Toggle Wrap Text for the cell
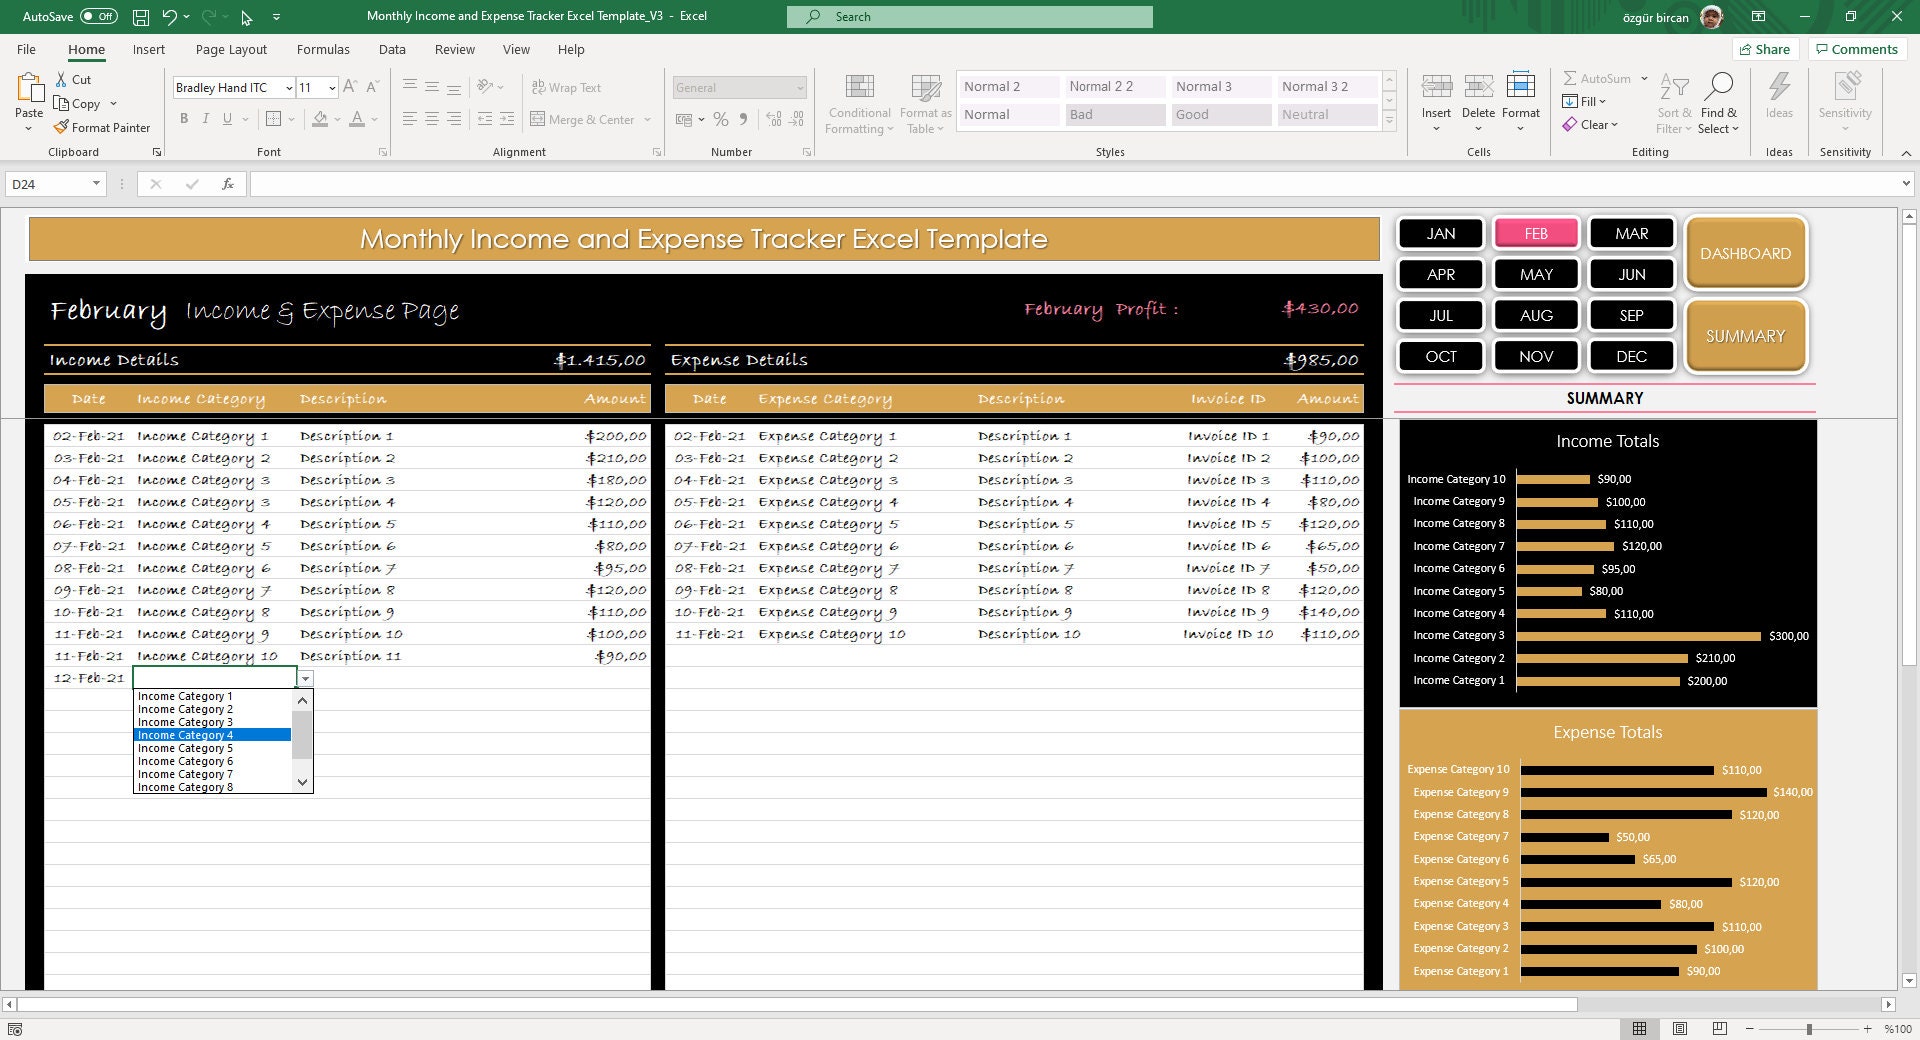Screen dimensions: 1920x1040 (x=567, y=87)
